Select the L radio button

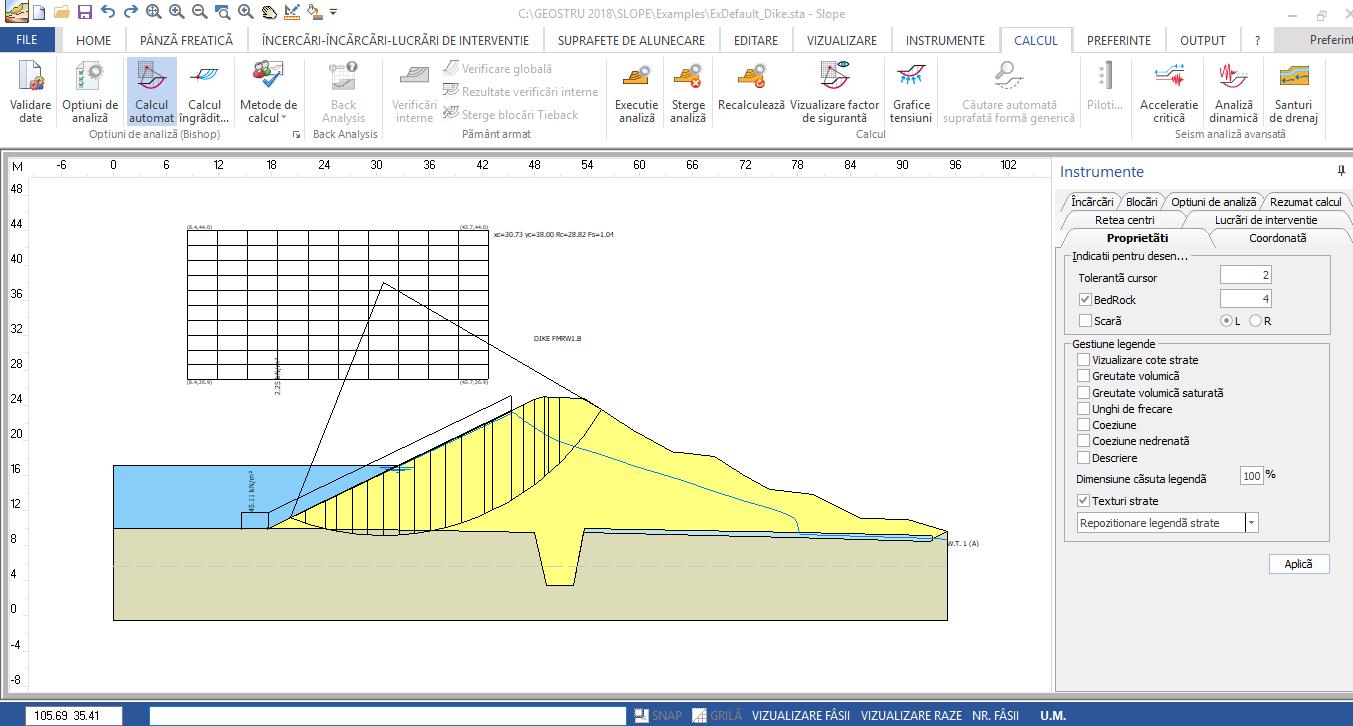[x=1226, y=321]
